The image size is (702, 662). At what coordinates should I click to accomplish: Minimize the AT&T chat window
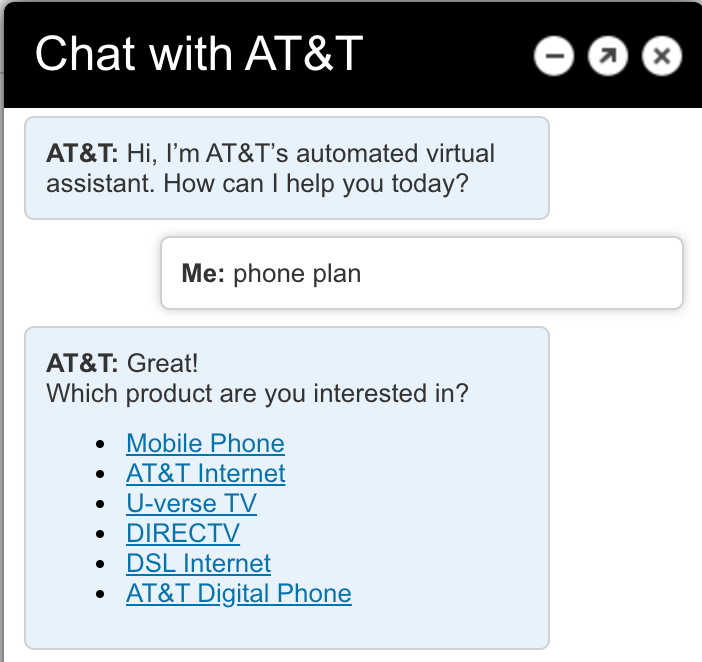[x=554, y=56]
